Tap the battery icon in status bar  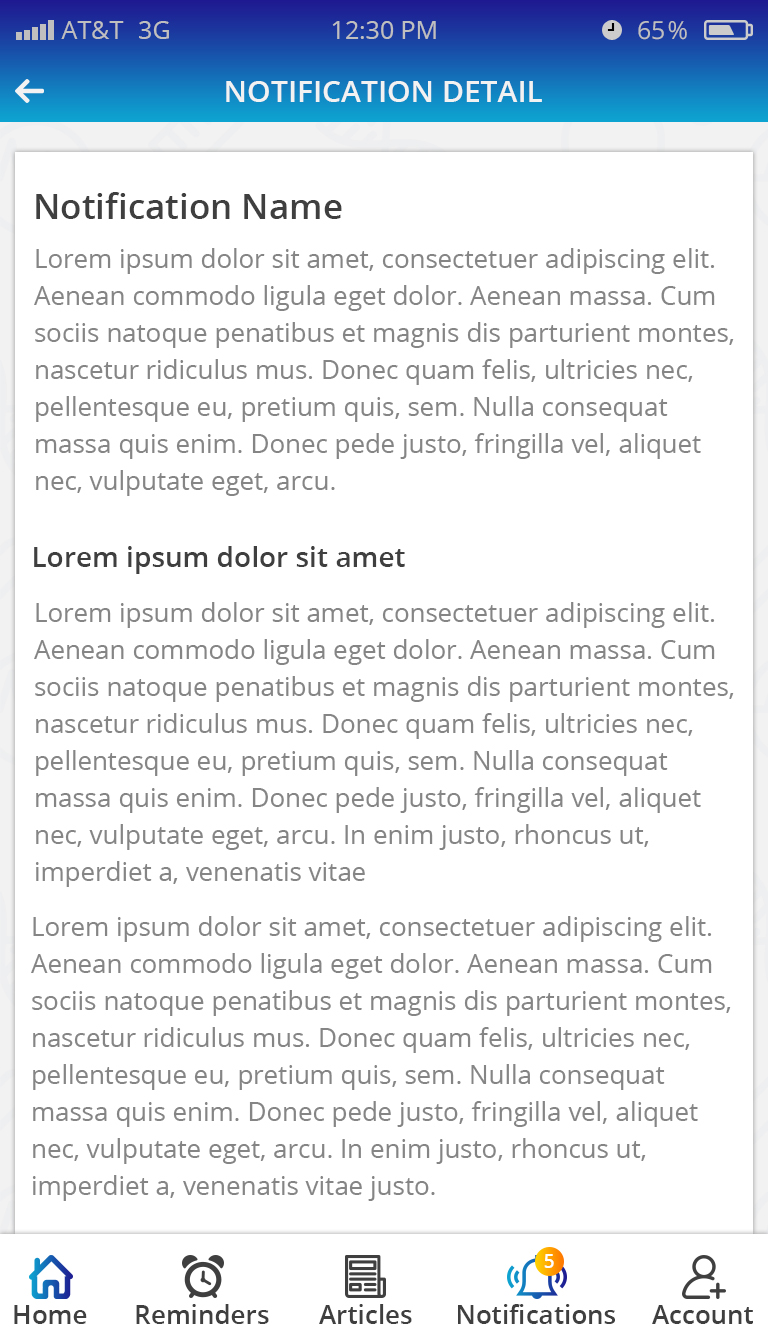tap(728, 31)
